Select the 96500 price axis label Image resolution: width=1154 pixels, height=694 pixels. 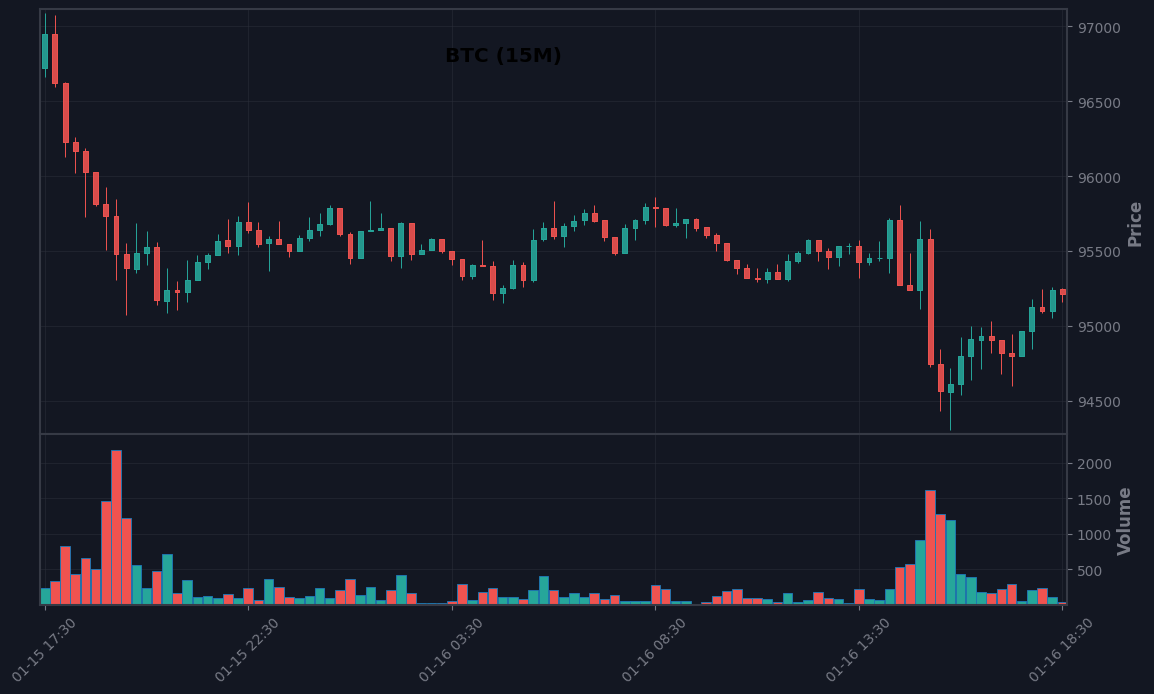(1099, 103)
